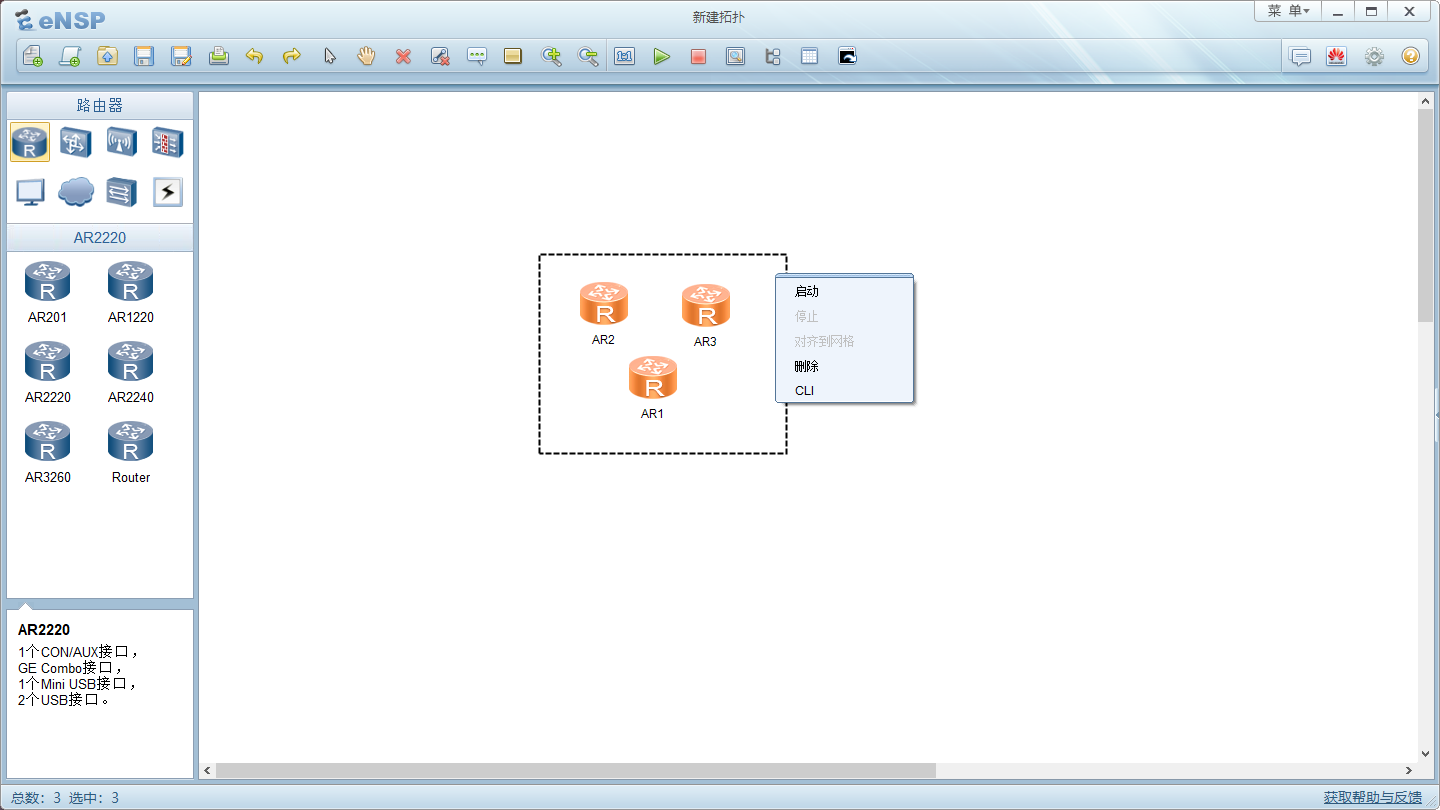Choose CLI from the context menu
Screen dimensions: 1440x810
tap(844, 390)
